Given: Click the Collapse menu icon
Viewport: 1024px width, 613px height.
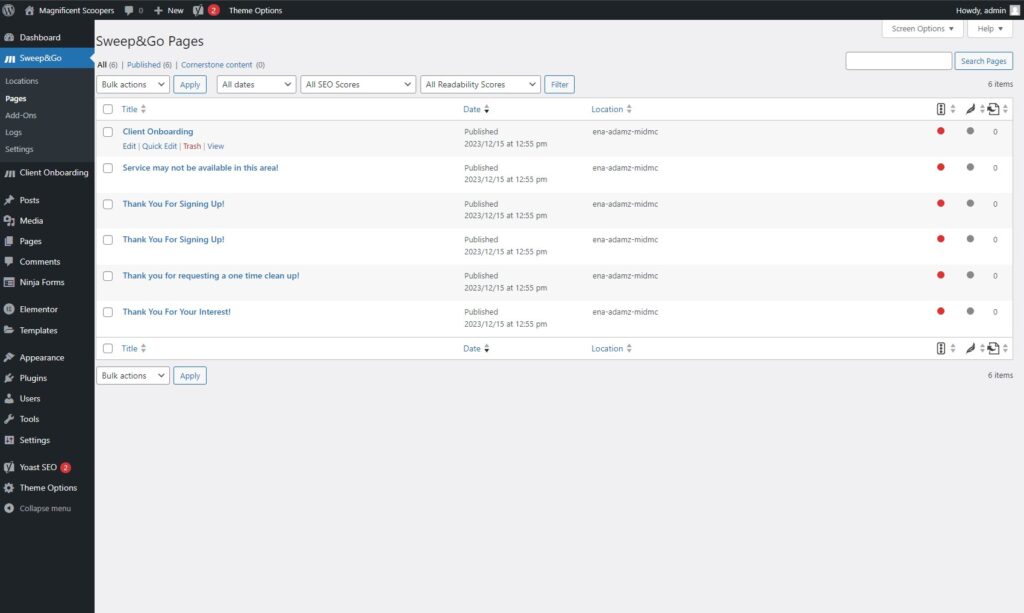Looking at the screenshot, I should click(9, 508).
